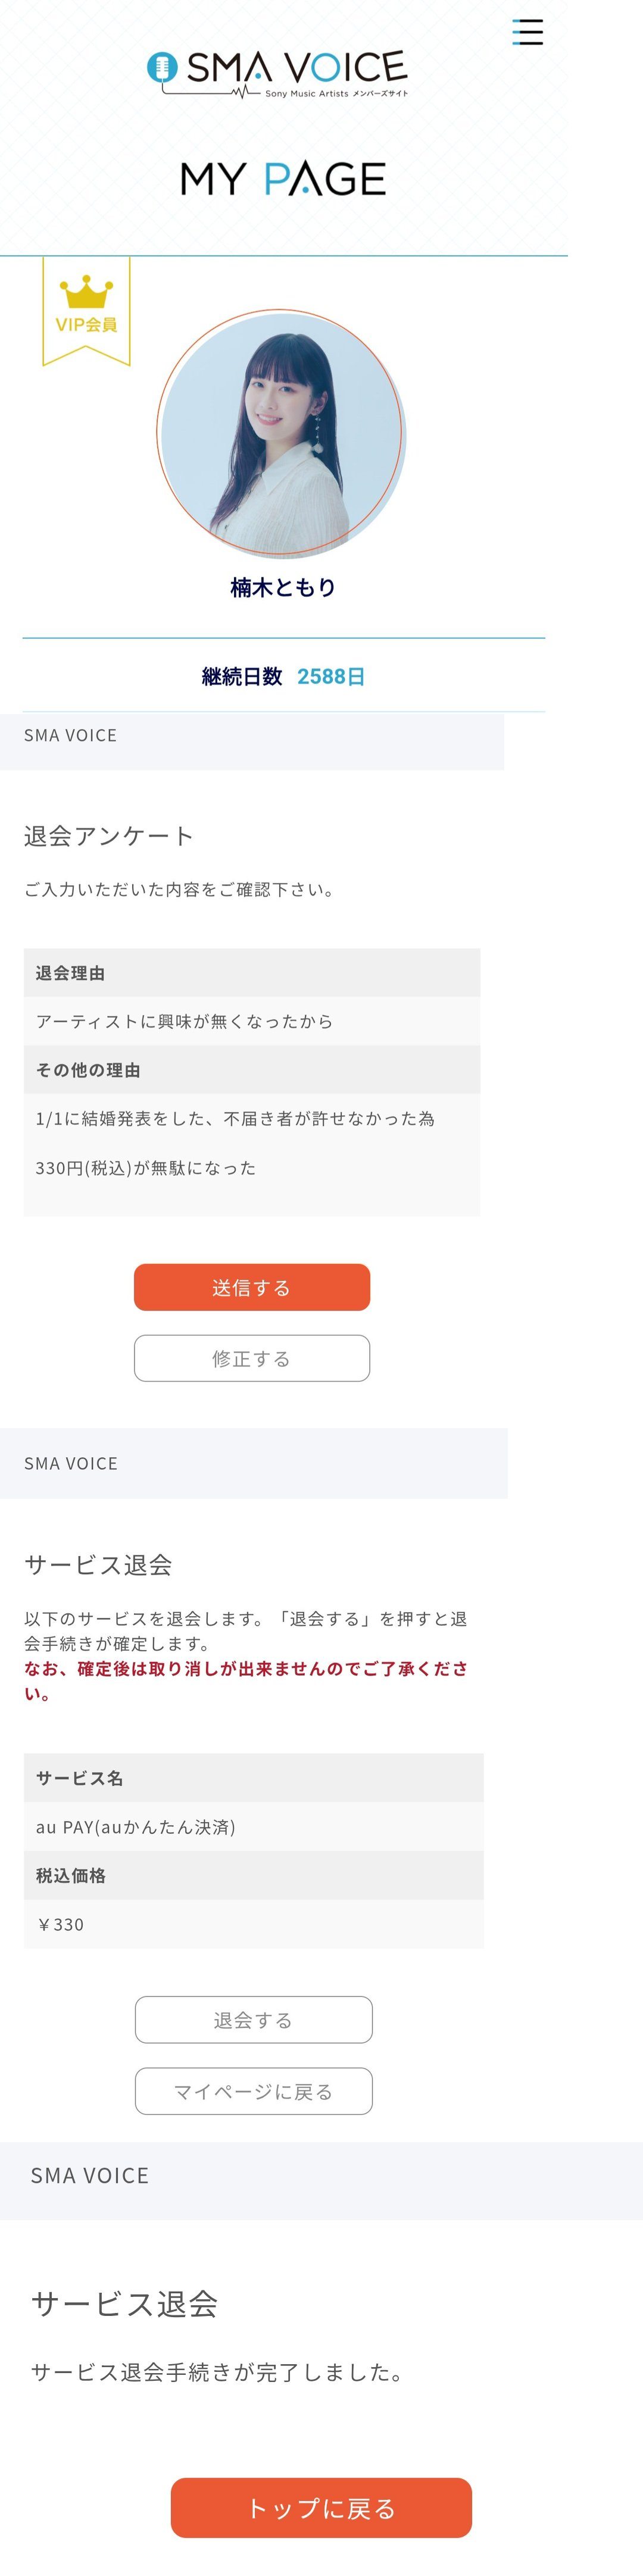Click the サービス退会手続きが完了しました message

pyautogui.click(x=218, y=2372)
